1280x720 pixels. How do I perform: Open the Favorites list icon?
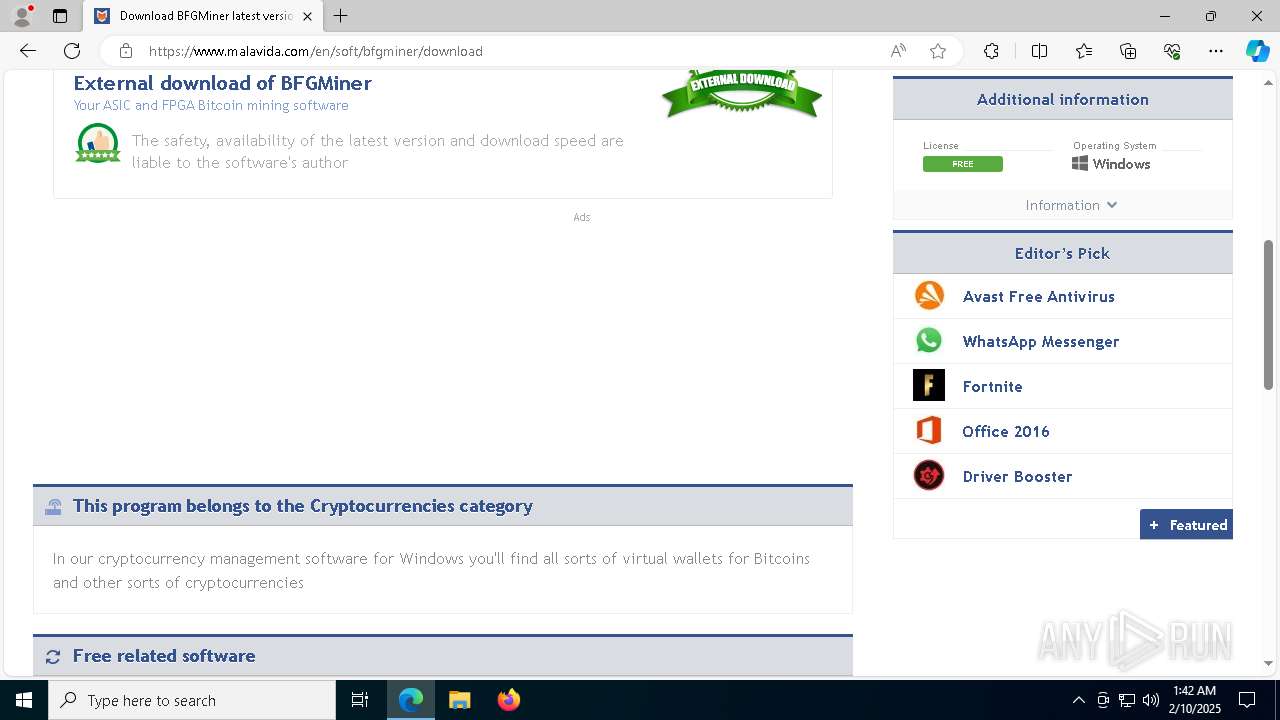tap(1084, 51)
